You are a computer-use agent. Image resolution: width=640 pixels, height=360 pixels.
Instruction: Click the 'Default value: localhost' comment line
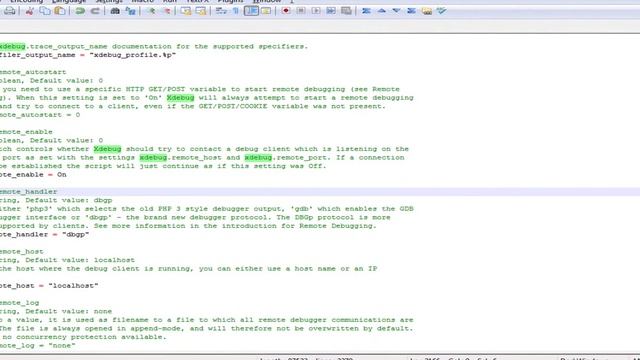pyautogui.click(x=67, y=260)
